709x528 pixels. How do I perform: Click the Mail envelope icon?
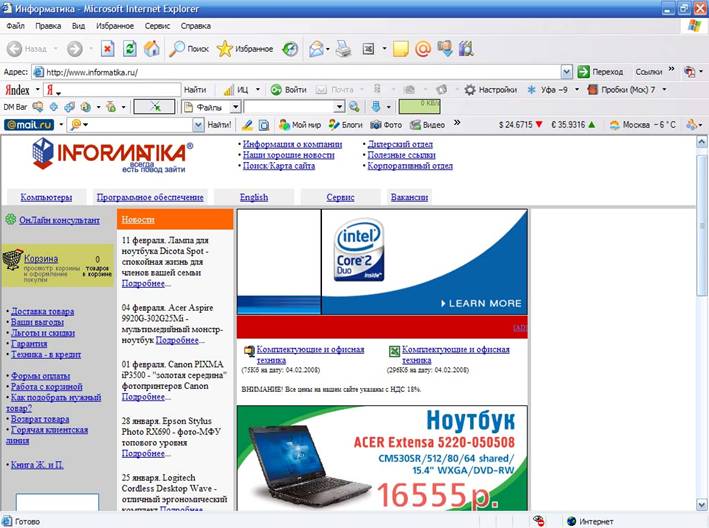click(316, 48)
